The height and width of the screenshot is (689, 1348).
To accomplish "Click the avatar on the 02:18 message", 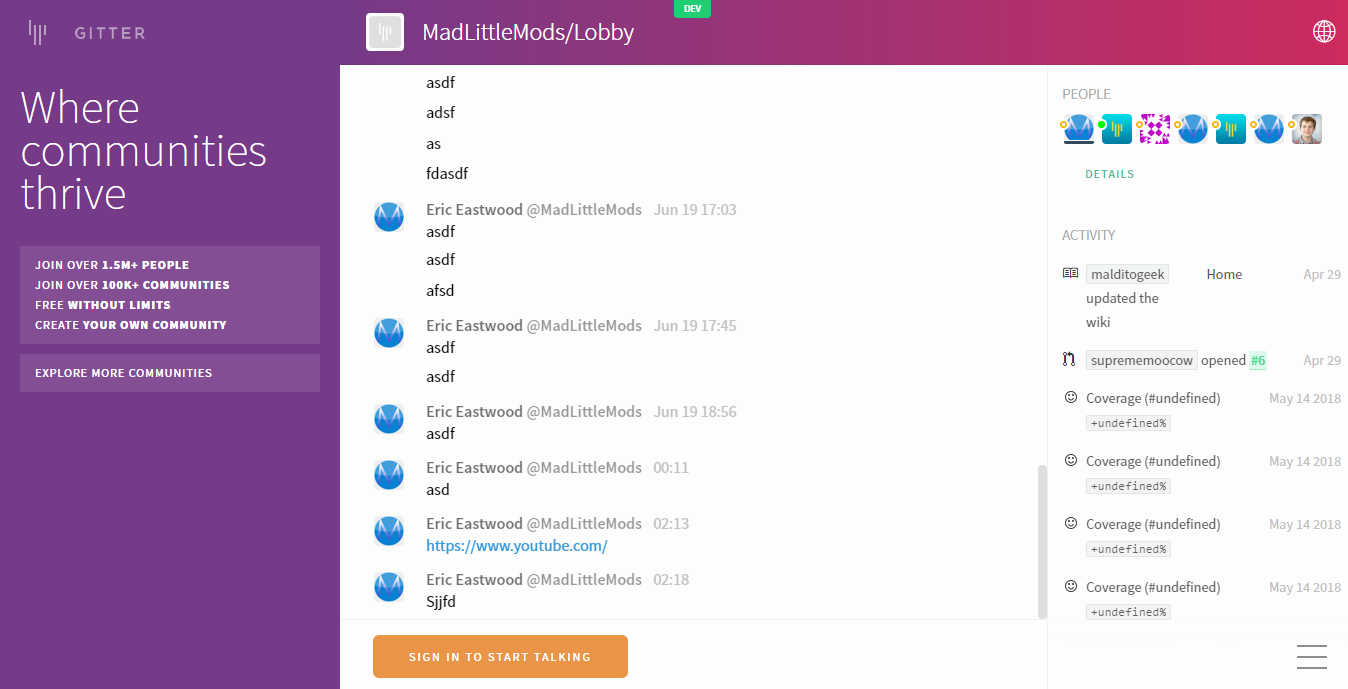I will [389, 587].
